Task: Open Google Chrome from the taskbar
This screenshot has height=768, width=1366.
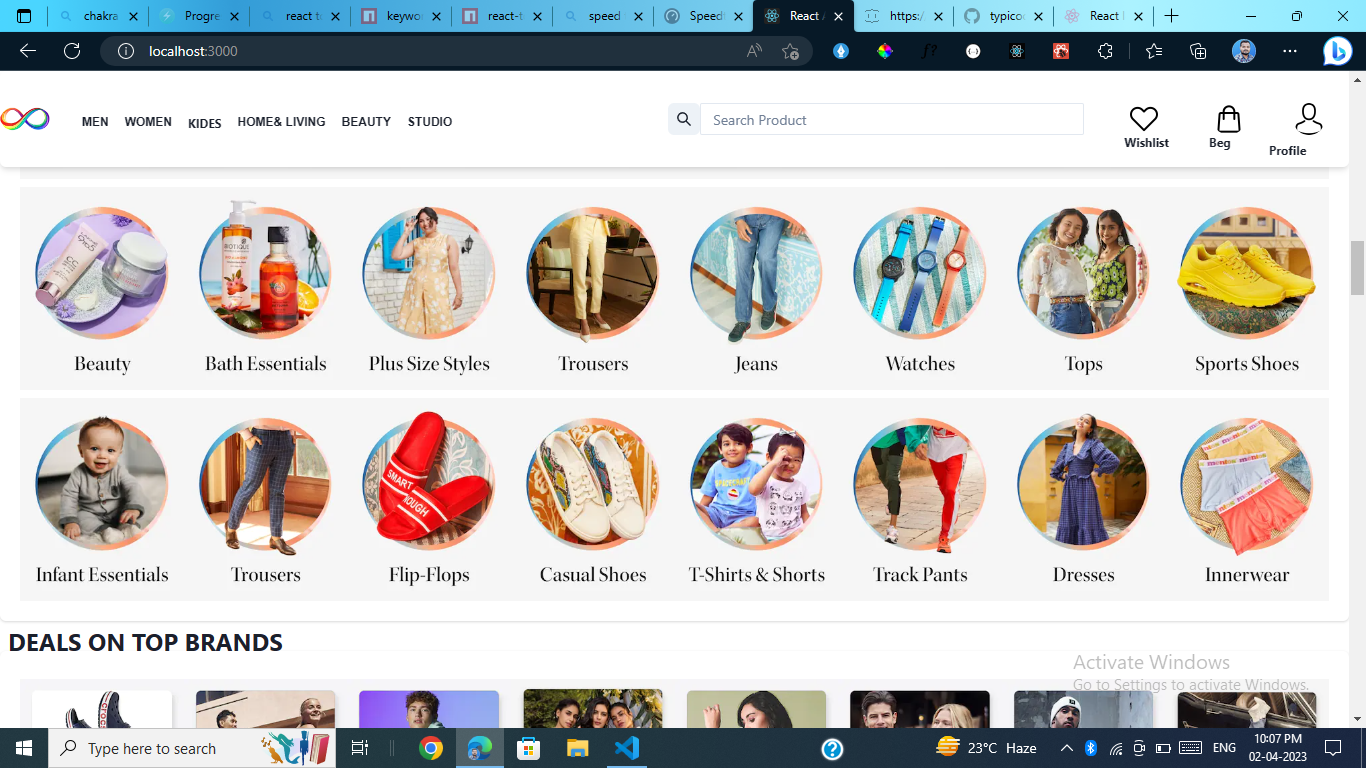Action: [431, 748]
